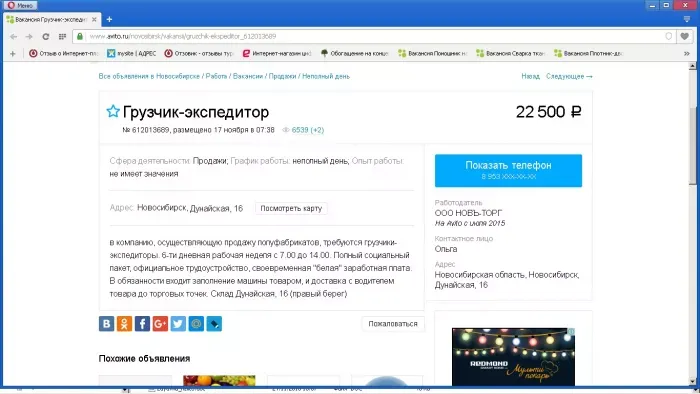Add bookmark with bookmarks bar plus

tap(12, 54)
